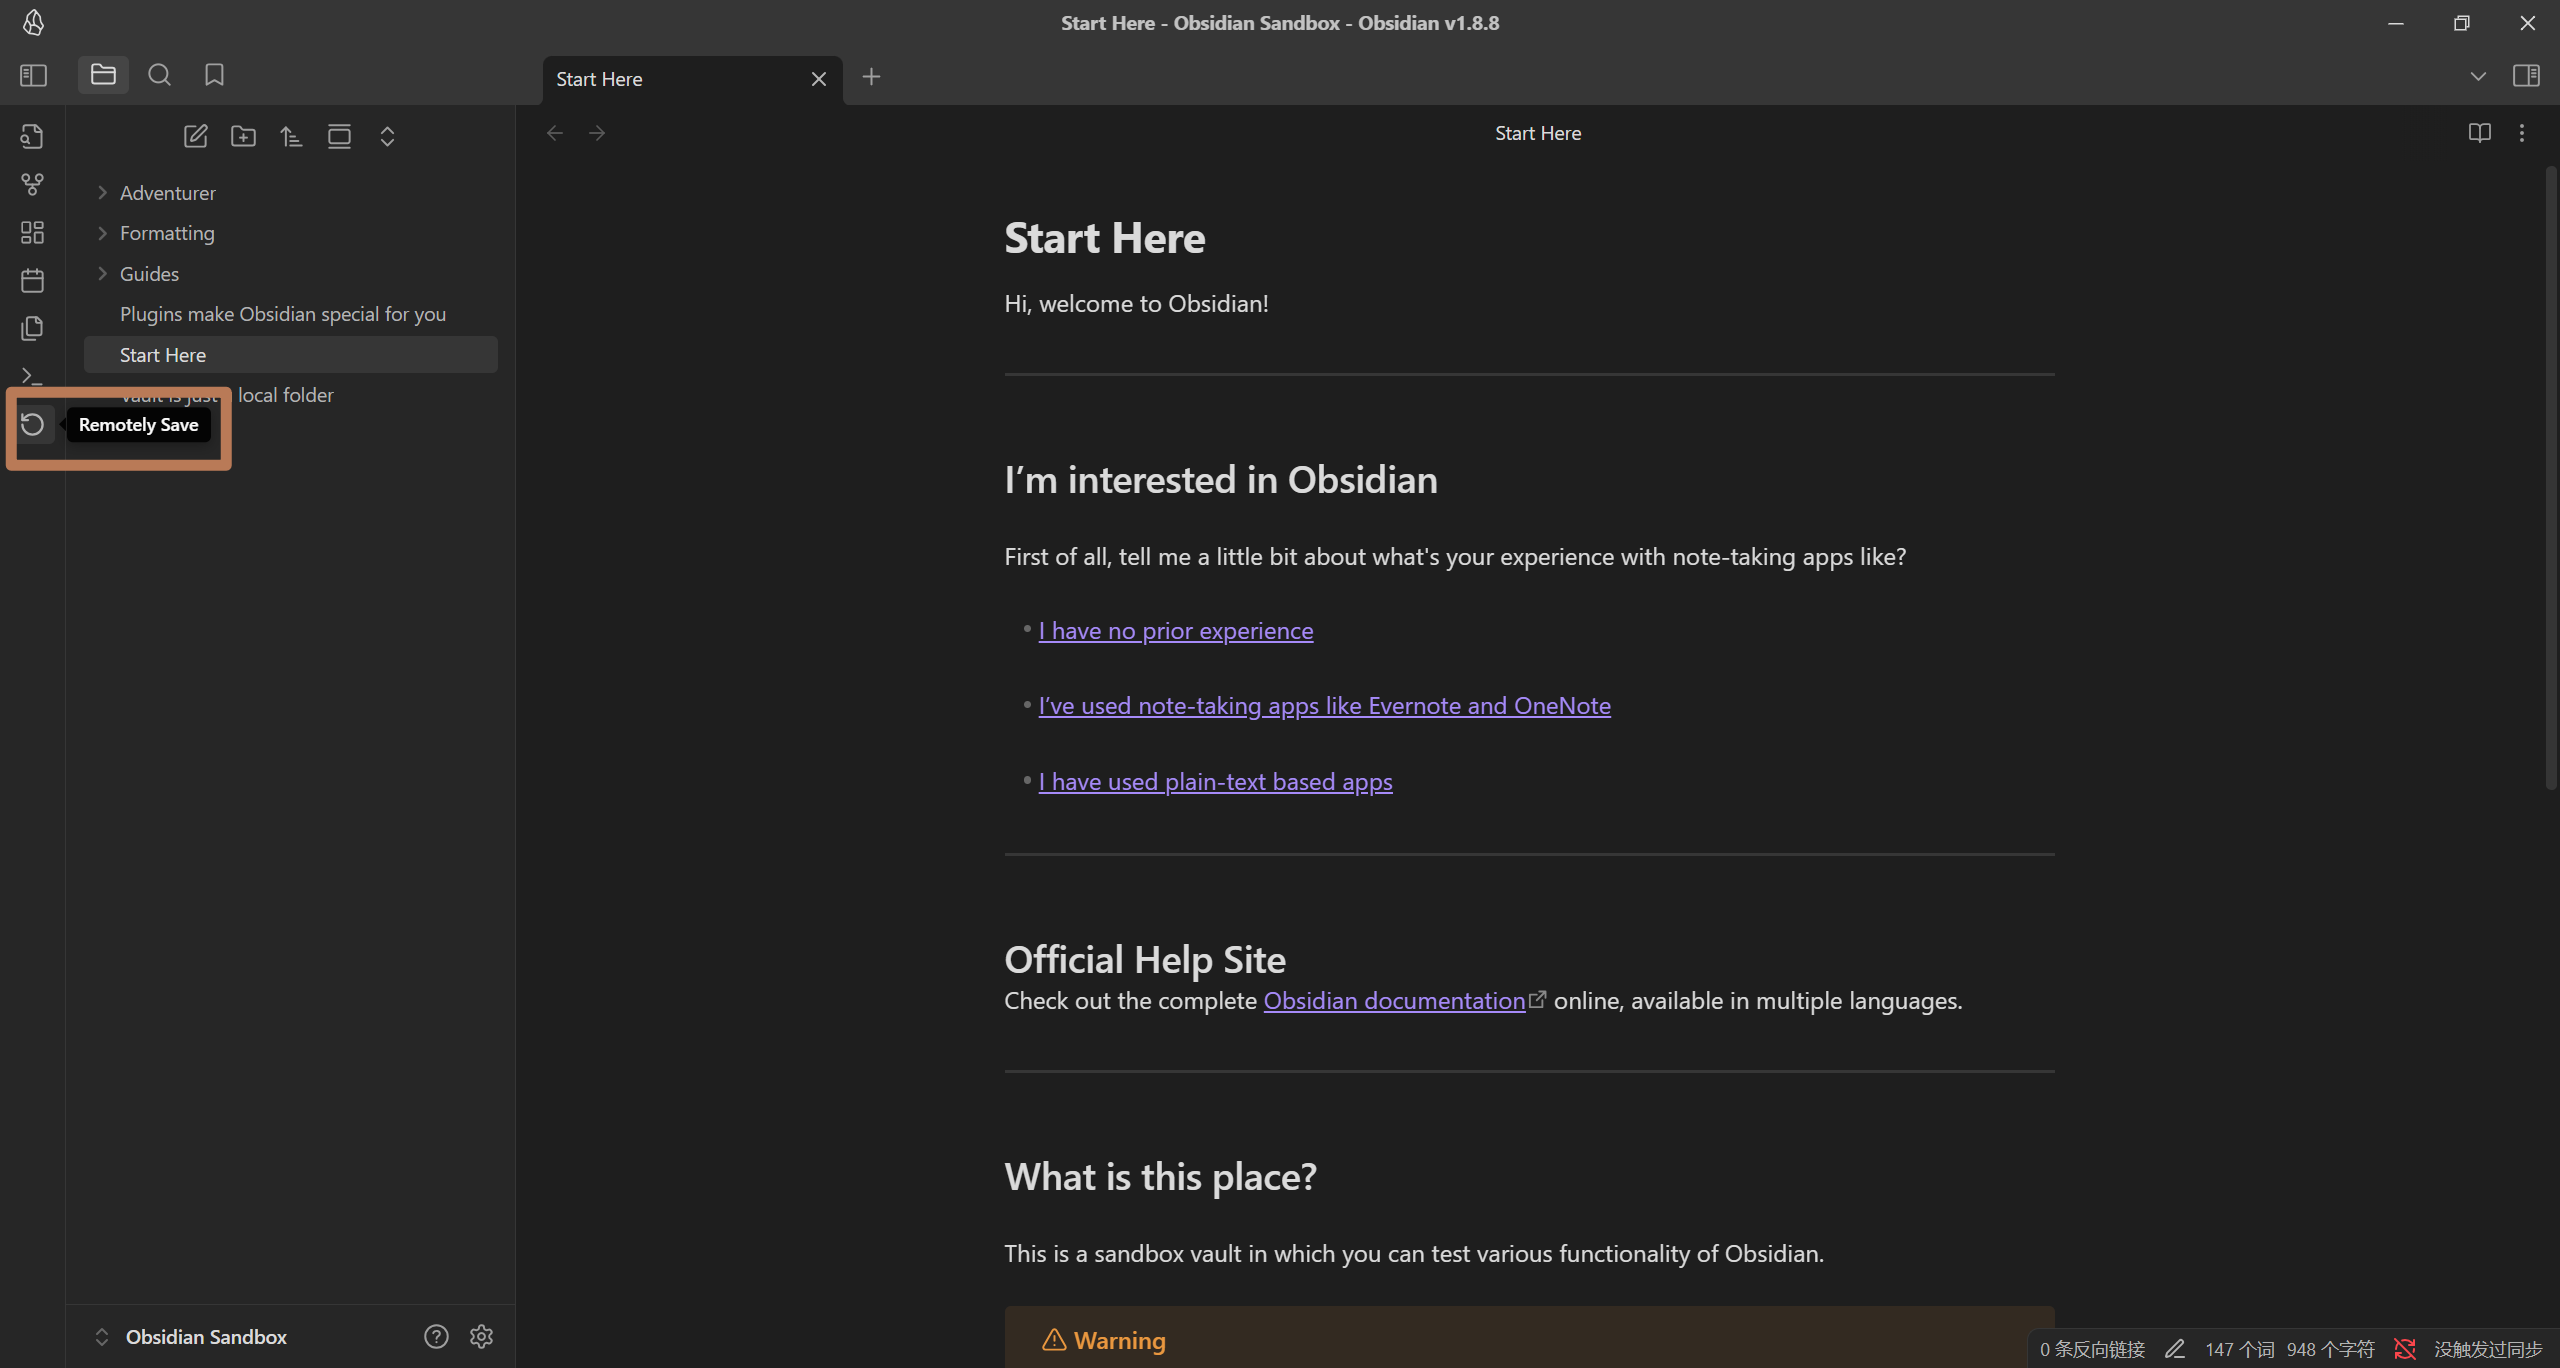Toggle the left sidebar panel

pos(33,75)
